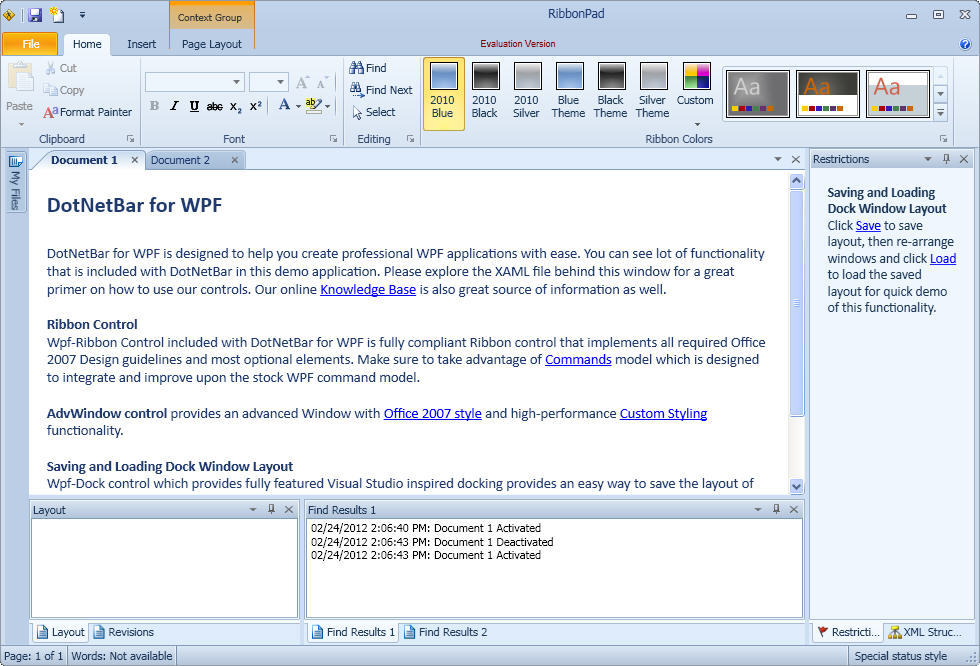This screenshot has width=980, height=666.
Task: Switch to the XML Structure tab
Action: [926, 632]
